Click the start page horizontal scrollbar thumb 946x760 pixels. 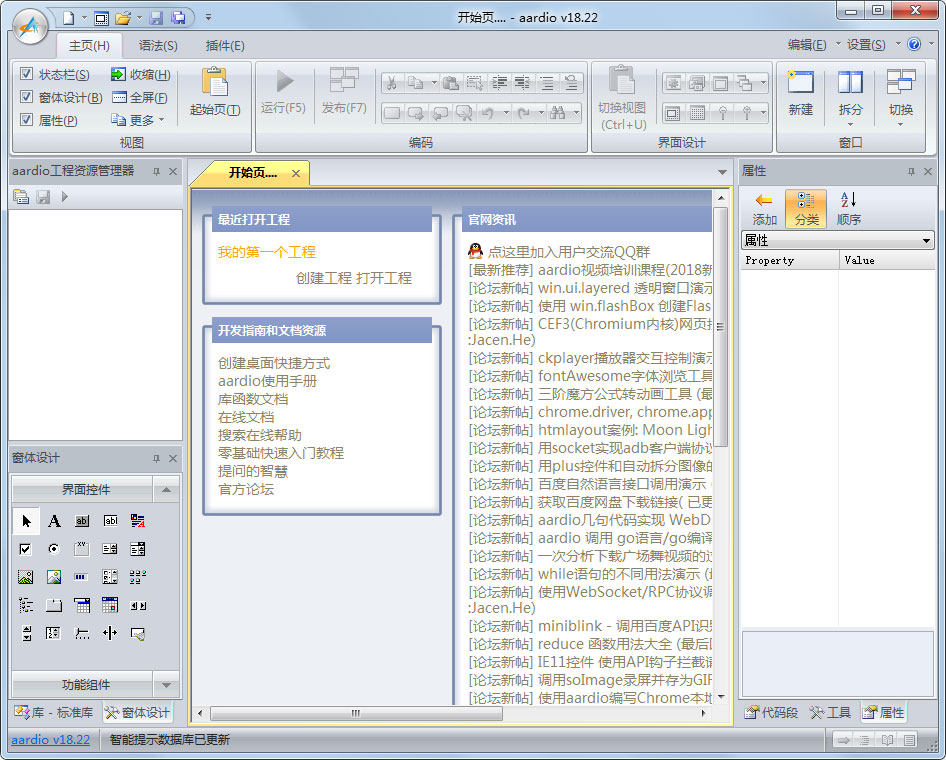click(x=356, y=713)
